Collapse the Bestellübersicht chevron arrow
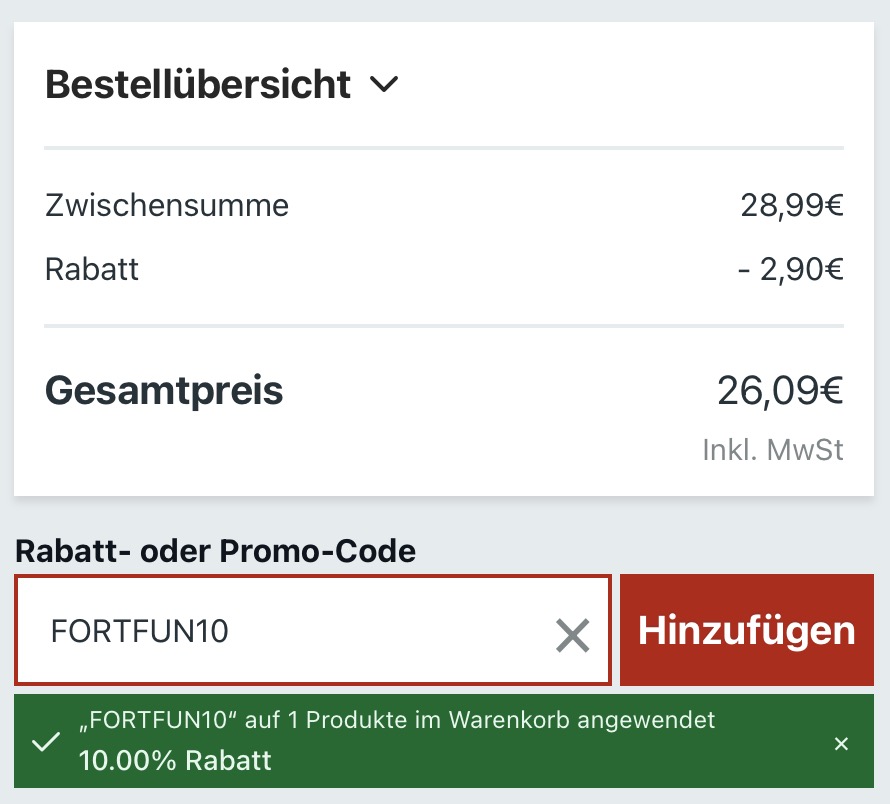This screenshot has width=890, height=804. (x=384, y=84)
